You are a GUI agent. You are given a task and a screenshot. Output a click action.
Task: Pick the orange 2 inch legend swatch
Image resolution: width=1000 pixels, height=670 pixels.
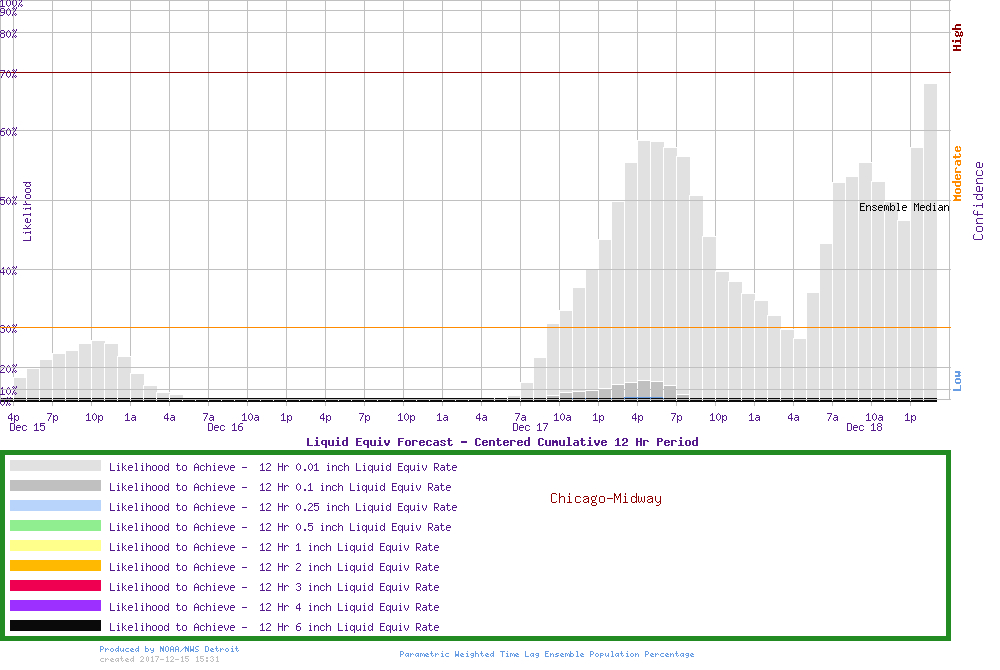55,566
